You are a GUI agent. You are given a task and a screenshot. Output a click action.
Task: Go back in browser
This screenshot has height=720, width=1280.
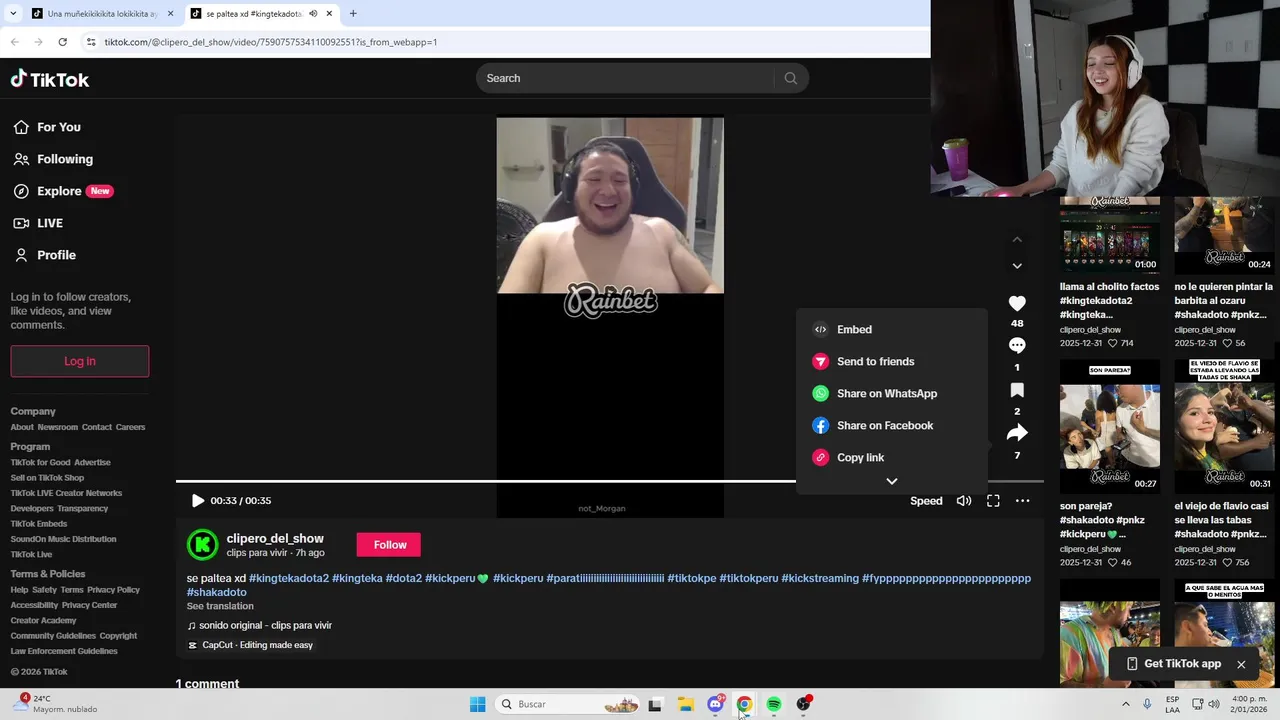click(x=14, y=42)
